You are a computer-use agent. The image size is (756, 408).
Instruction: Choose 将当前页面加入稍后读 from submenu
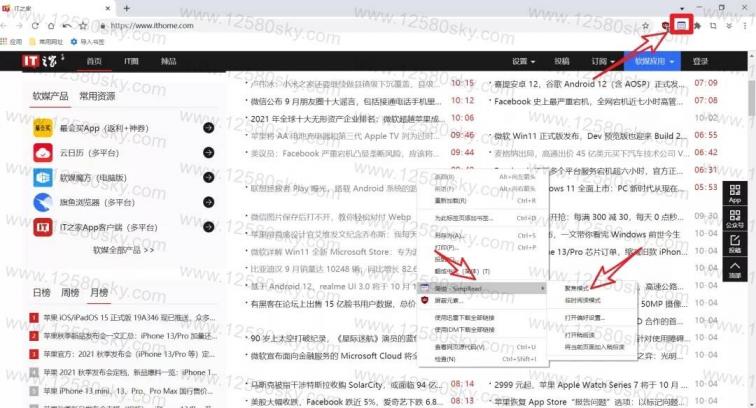(x=592, y=347)
